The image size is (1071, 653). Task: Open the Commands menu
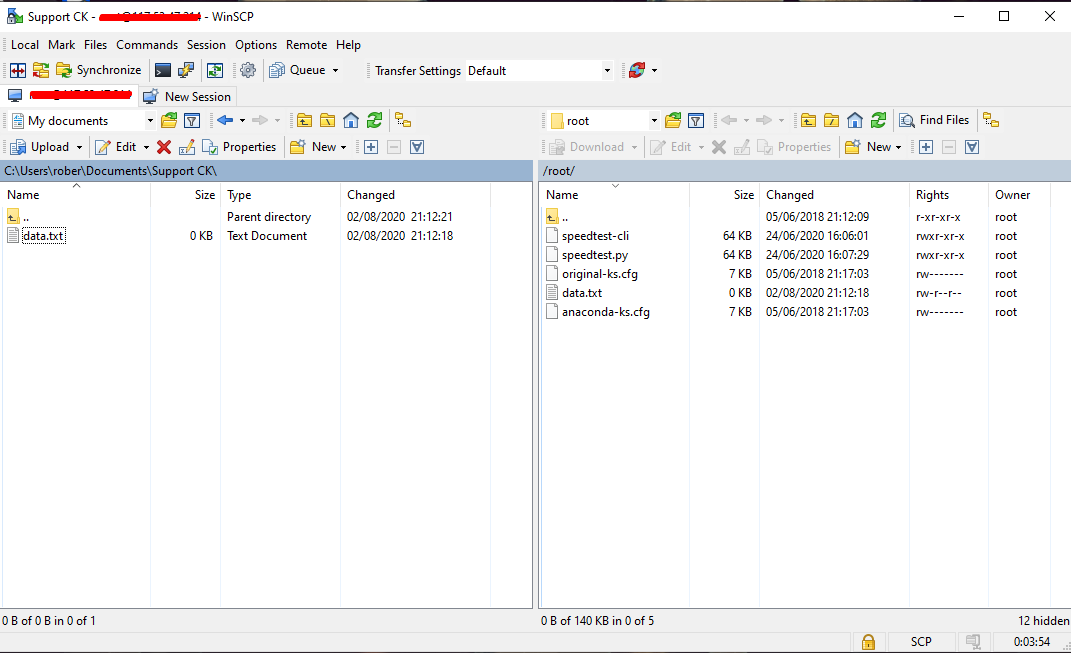coord(147,45)
